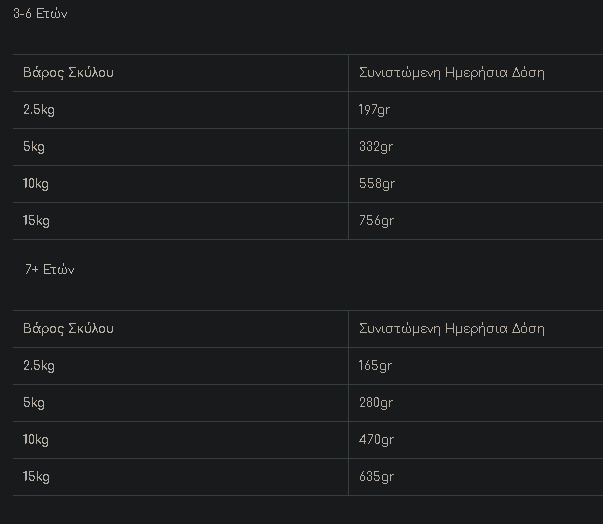This screenshot has width=603, height=524.
Task: Select the 15kg cell beside 756gr
Action: tap(36, 221)
